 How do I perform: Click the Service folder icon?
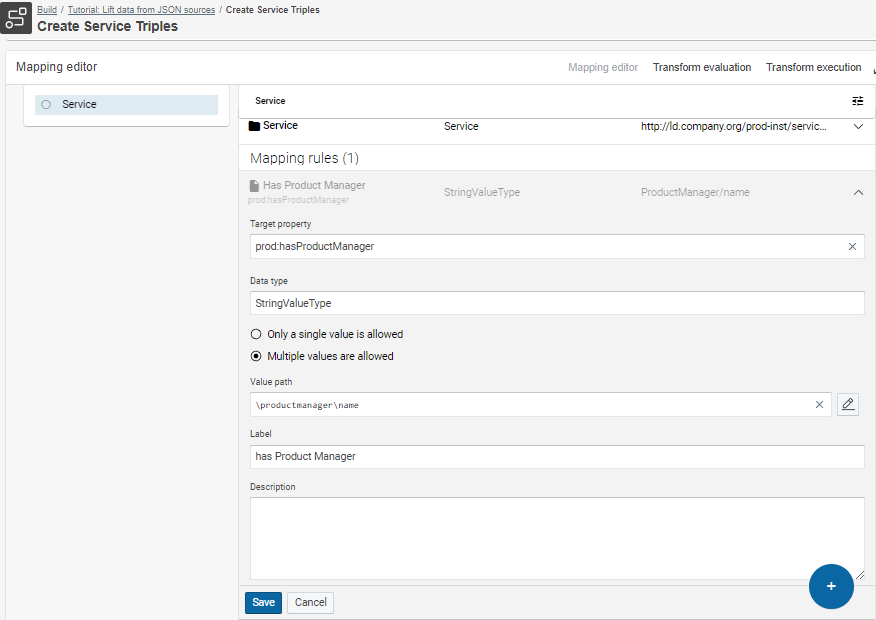[254, 126]
